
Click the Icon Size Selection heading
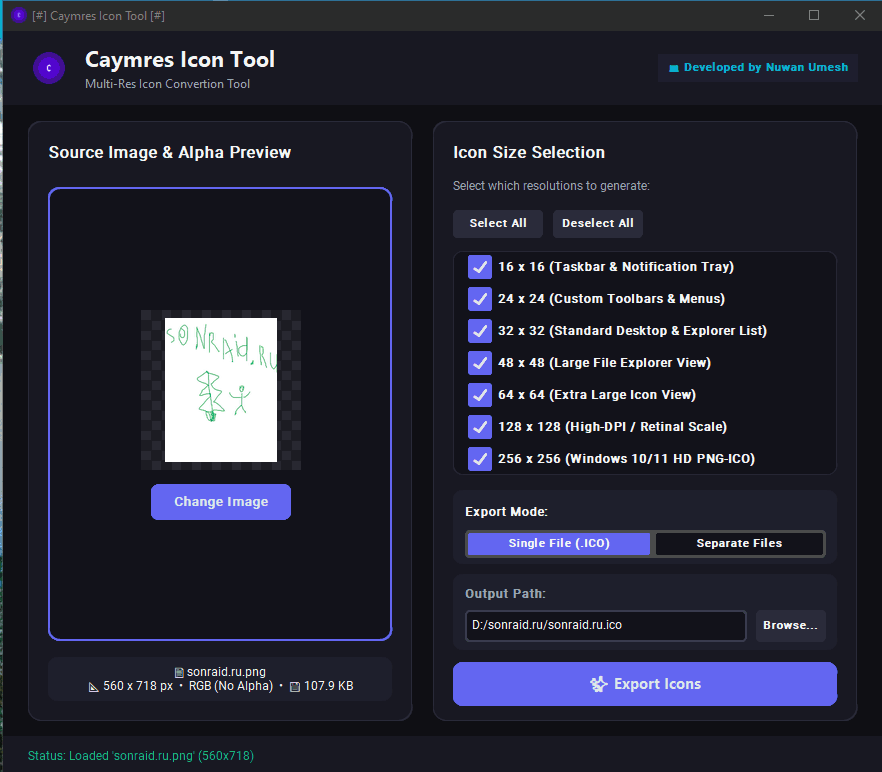(529, 152)
